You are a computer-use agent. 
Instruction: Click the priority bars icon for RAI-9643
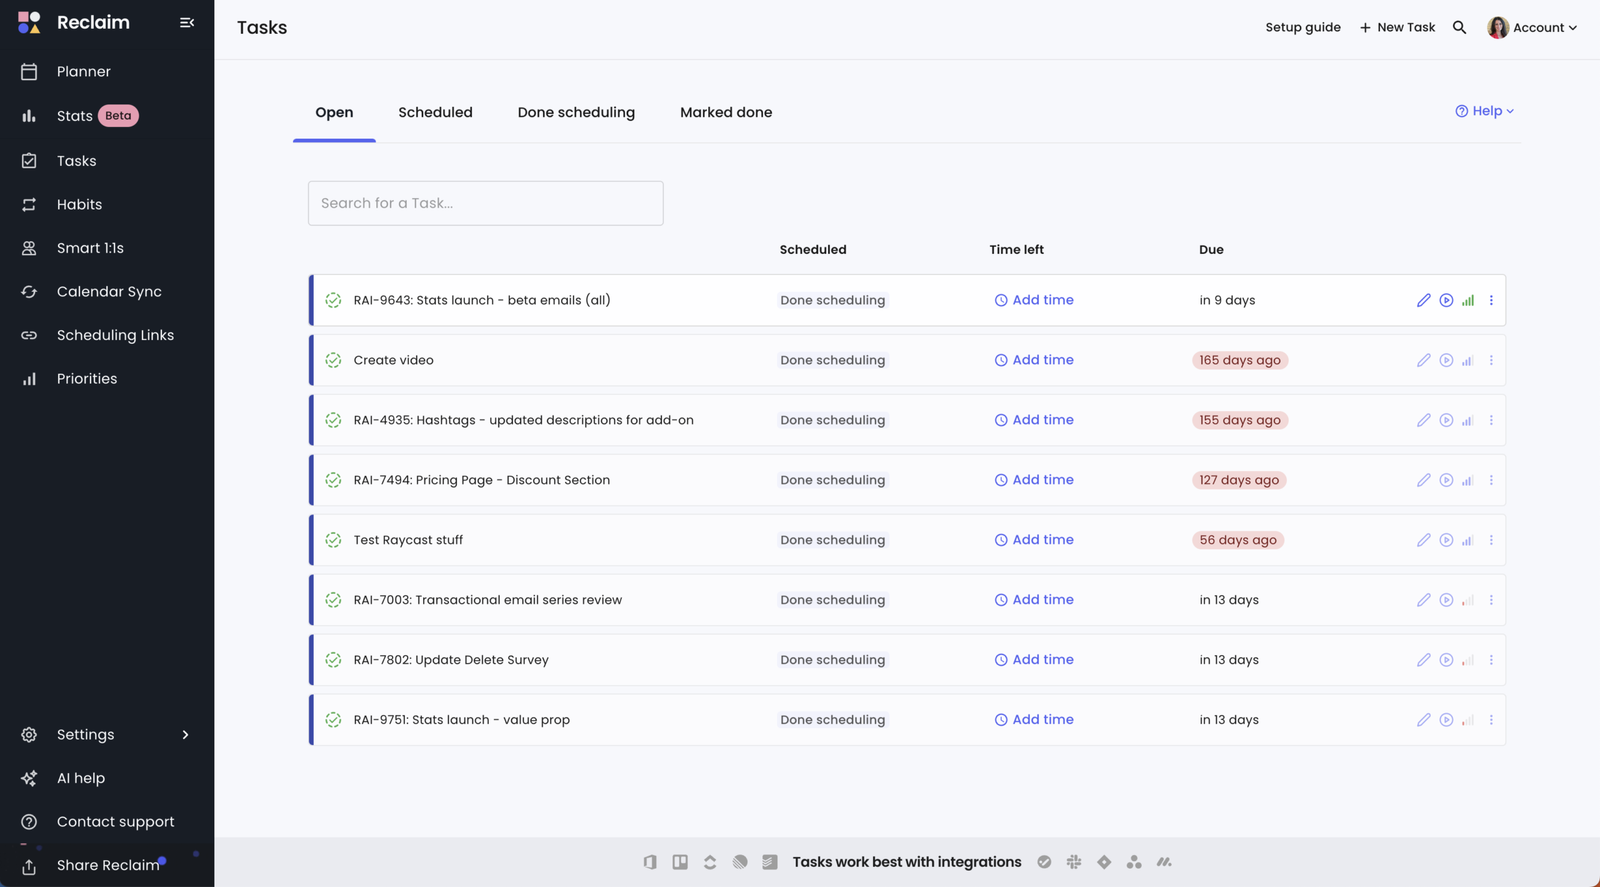[x=1468, y=300]
